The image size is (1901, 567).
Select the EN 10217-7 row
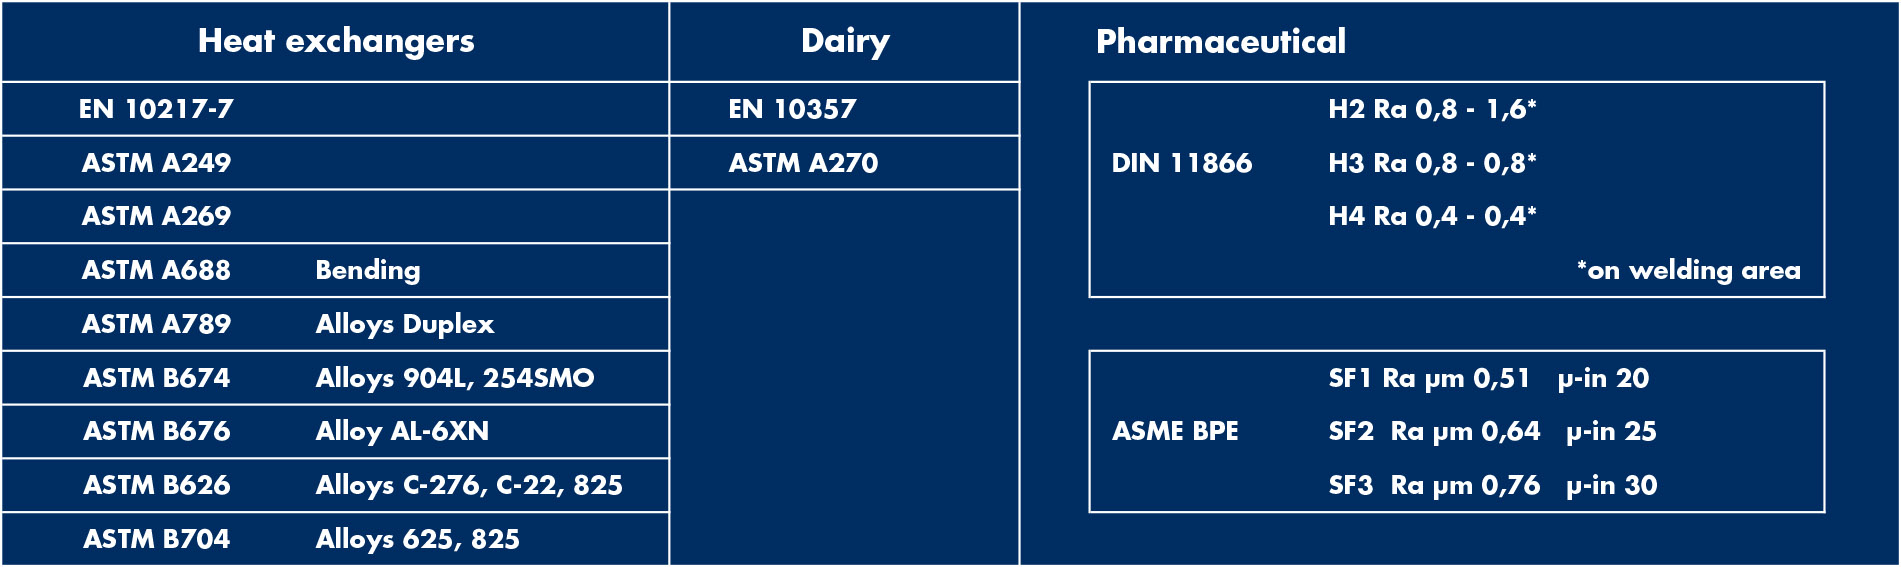point(156,109)
